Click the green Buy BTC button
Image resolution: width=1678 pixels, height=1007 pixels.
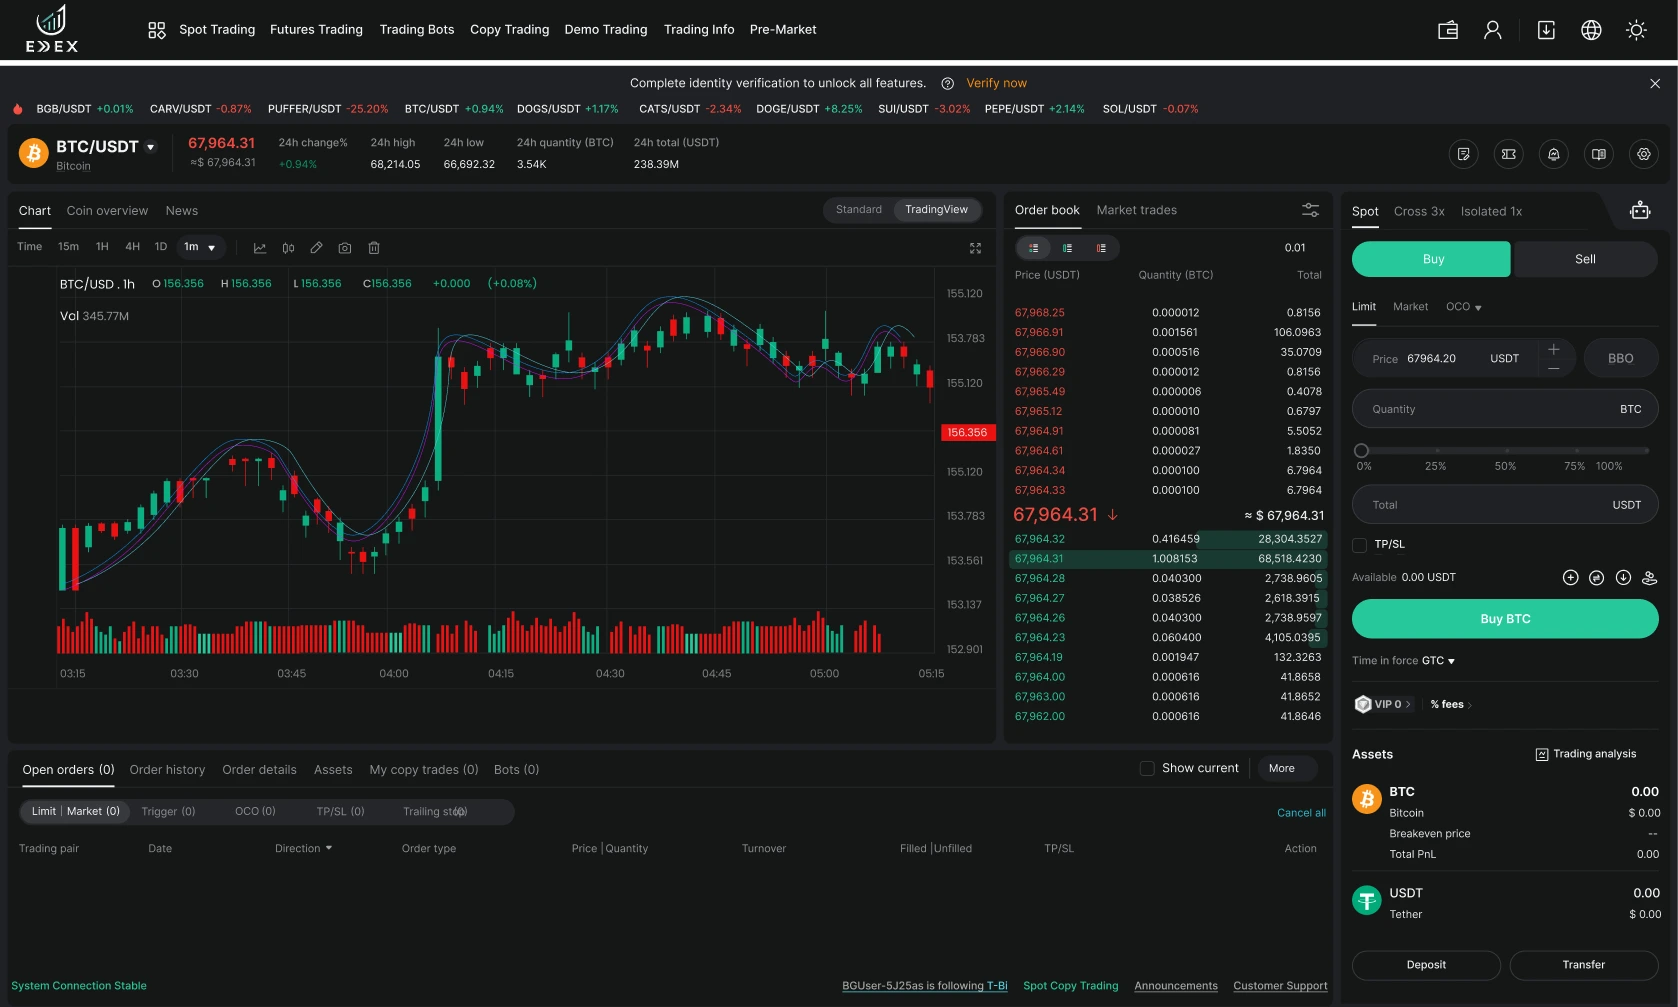point(1505,619)
